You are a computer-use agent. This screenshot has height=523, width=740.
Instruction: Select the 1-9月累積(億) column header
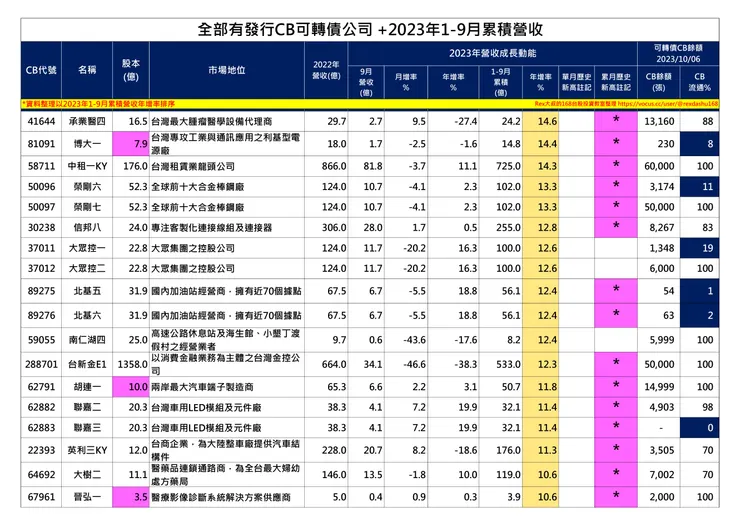coord(500,82)
